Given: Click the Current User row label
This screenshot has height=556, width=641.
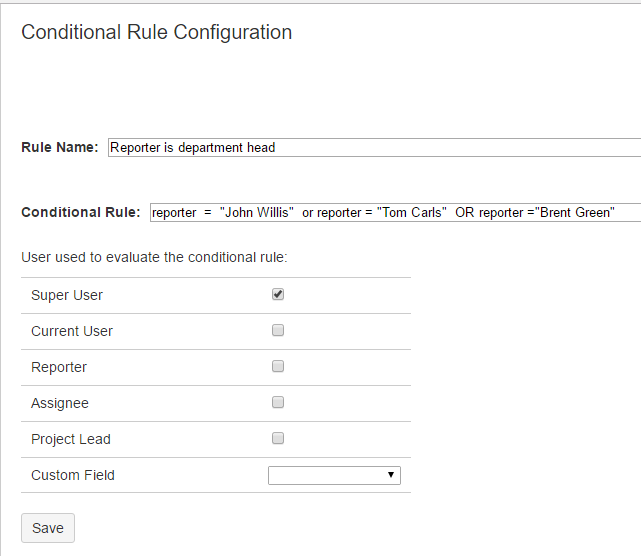Looking at the screenshot, I should [72, 332].
